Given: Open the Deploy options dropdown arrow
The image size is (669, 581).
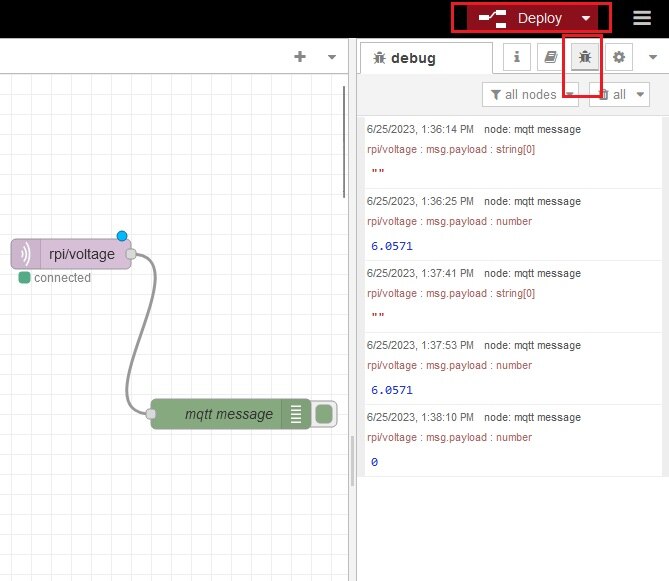Looking at the screenshot, I should click(586, 18).
